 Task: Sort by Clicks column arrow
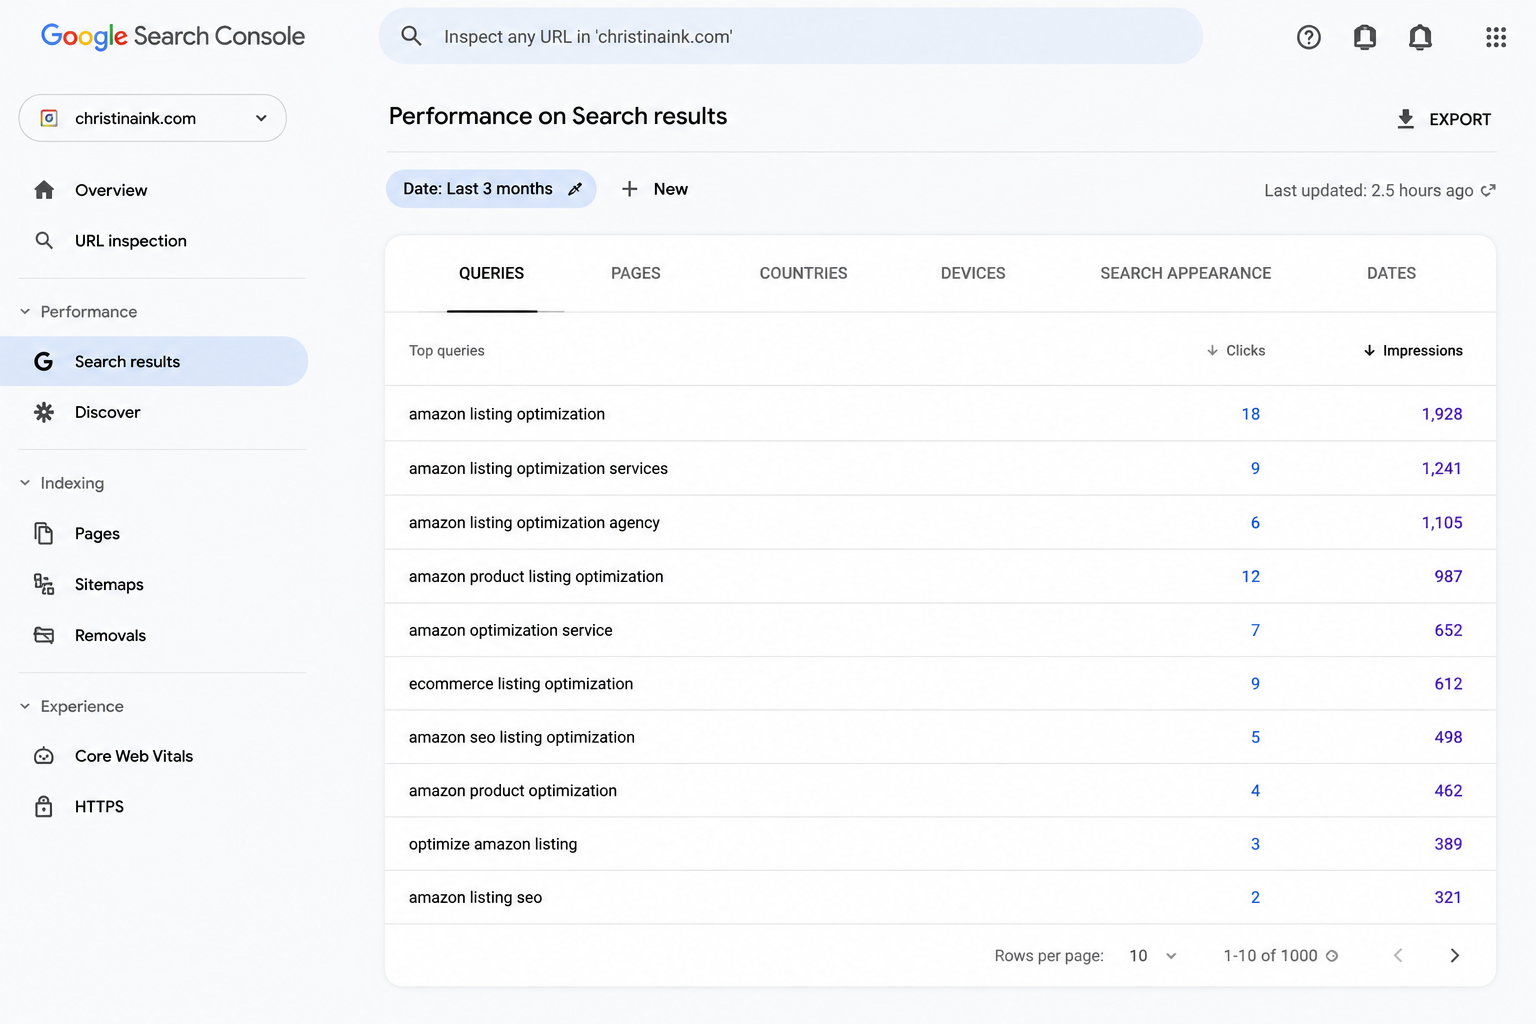click(x=1212, y=350)
